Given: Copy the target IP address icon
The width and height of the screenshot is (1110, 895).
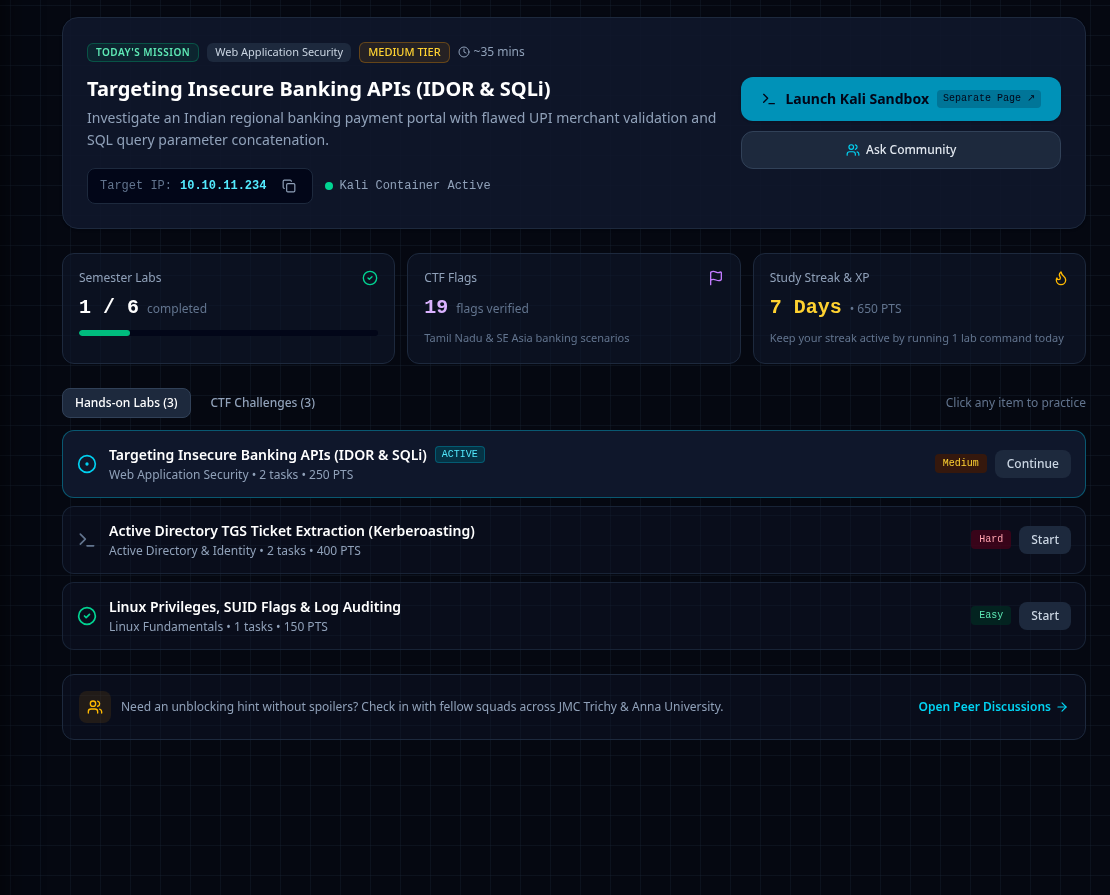Looking at the screenshot, I should (289, 186).
